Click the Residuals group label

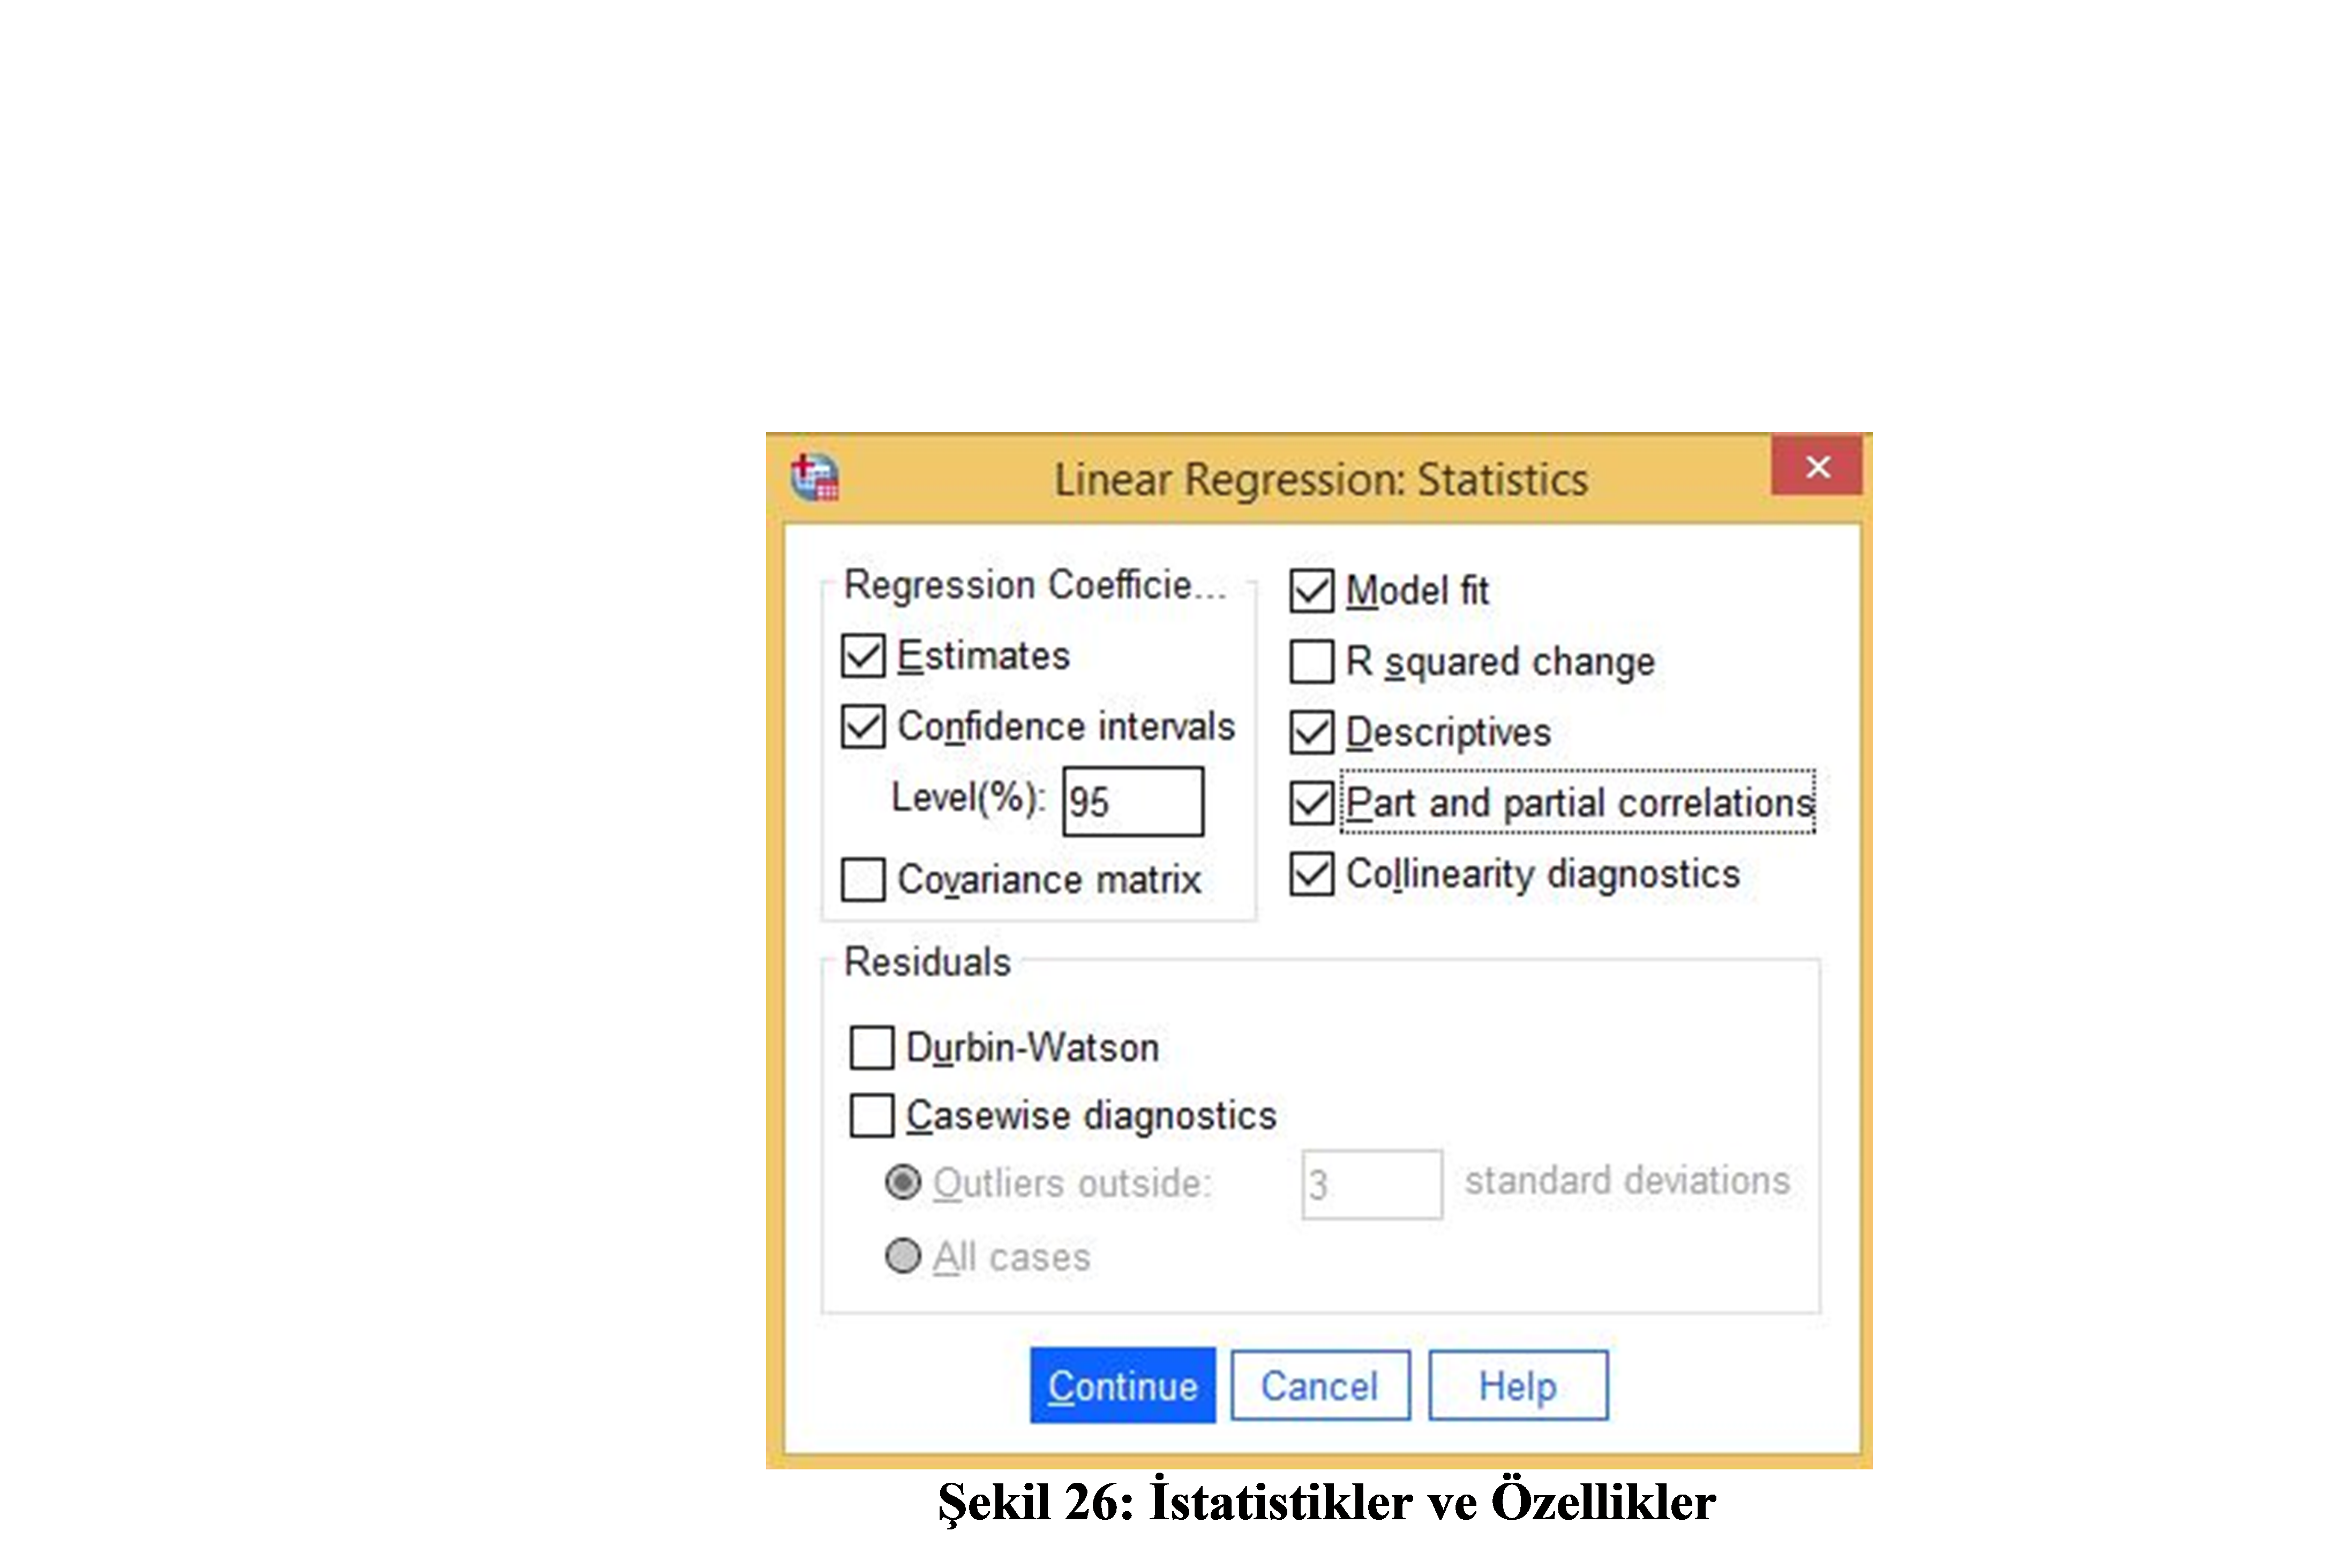[927, 962]
